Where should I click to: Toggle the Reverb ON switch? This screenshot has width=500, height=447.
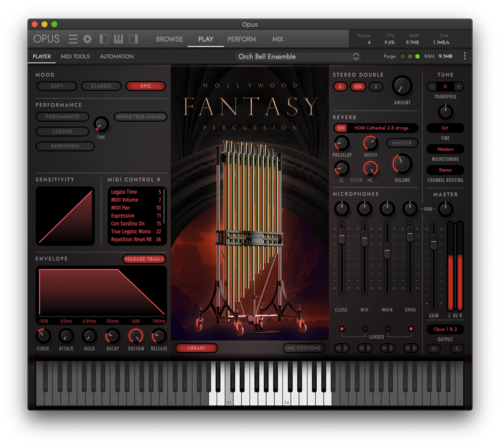341,128
